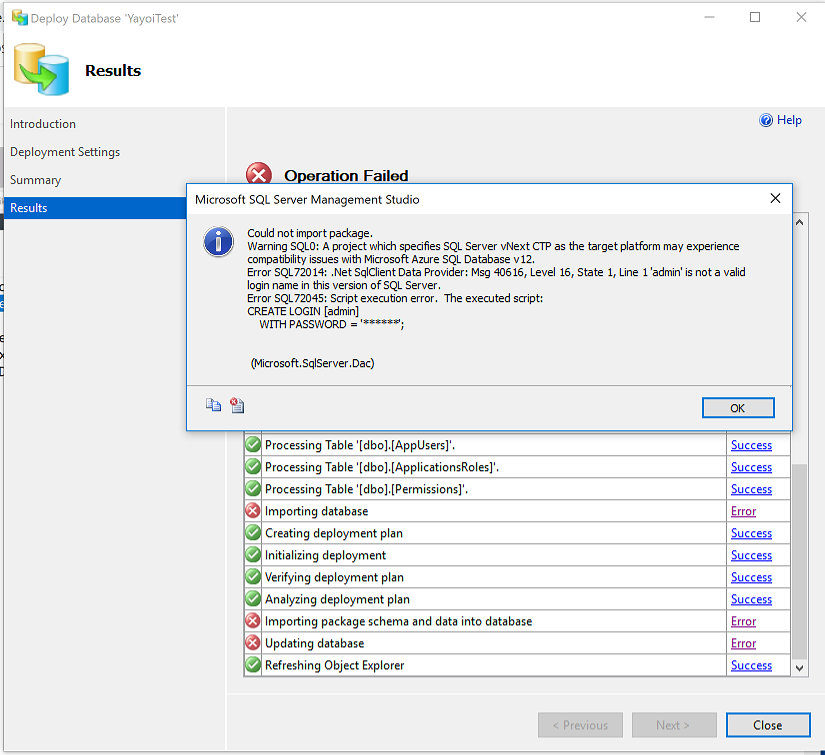Select row 'Initializing deployment'
825x755 pixels.
tap(517, 555)
